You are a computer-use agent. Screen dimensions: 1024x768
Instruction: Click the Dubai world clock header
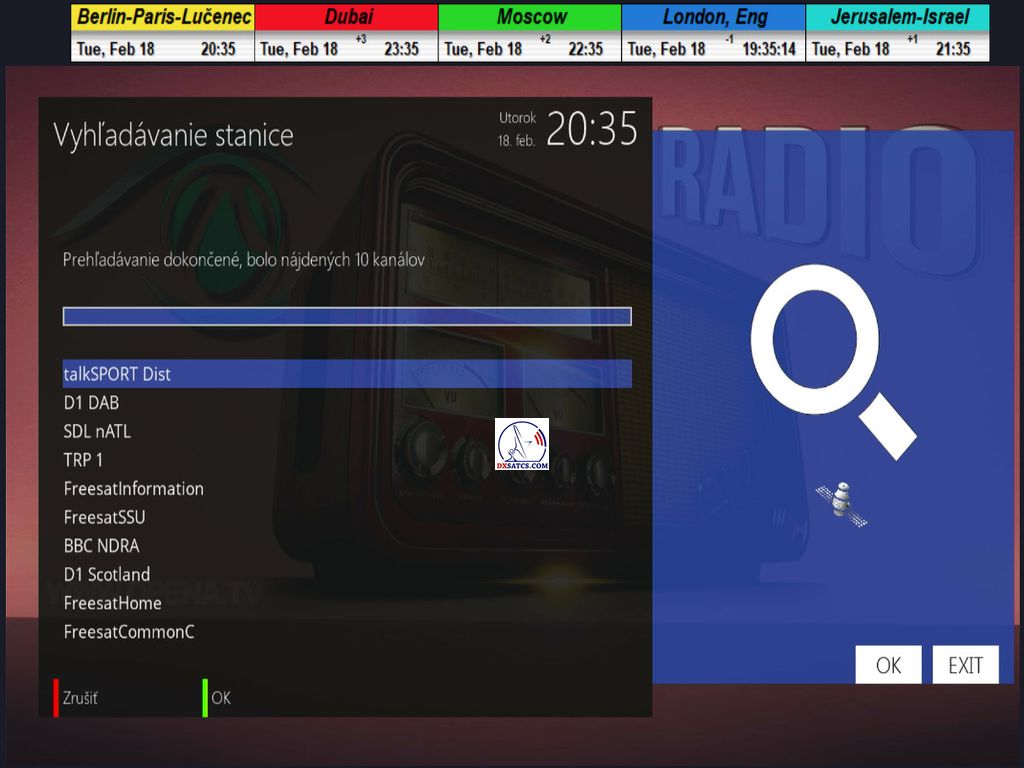[346, 17]
